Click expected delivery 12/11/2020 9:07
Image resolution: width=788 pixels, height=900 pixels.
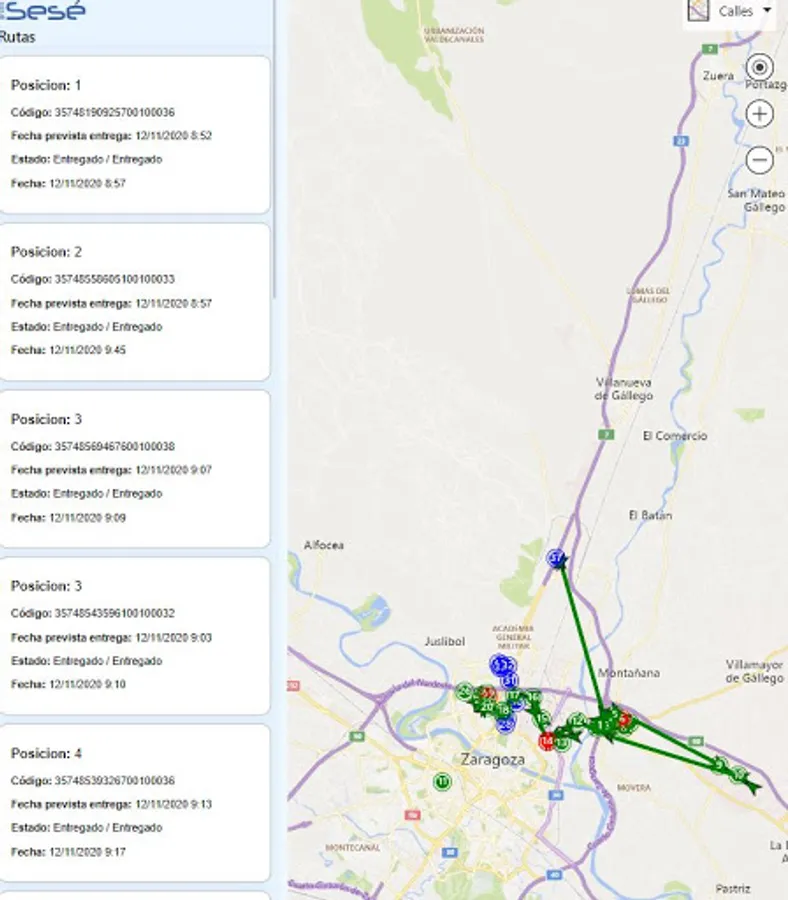173,470
